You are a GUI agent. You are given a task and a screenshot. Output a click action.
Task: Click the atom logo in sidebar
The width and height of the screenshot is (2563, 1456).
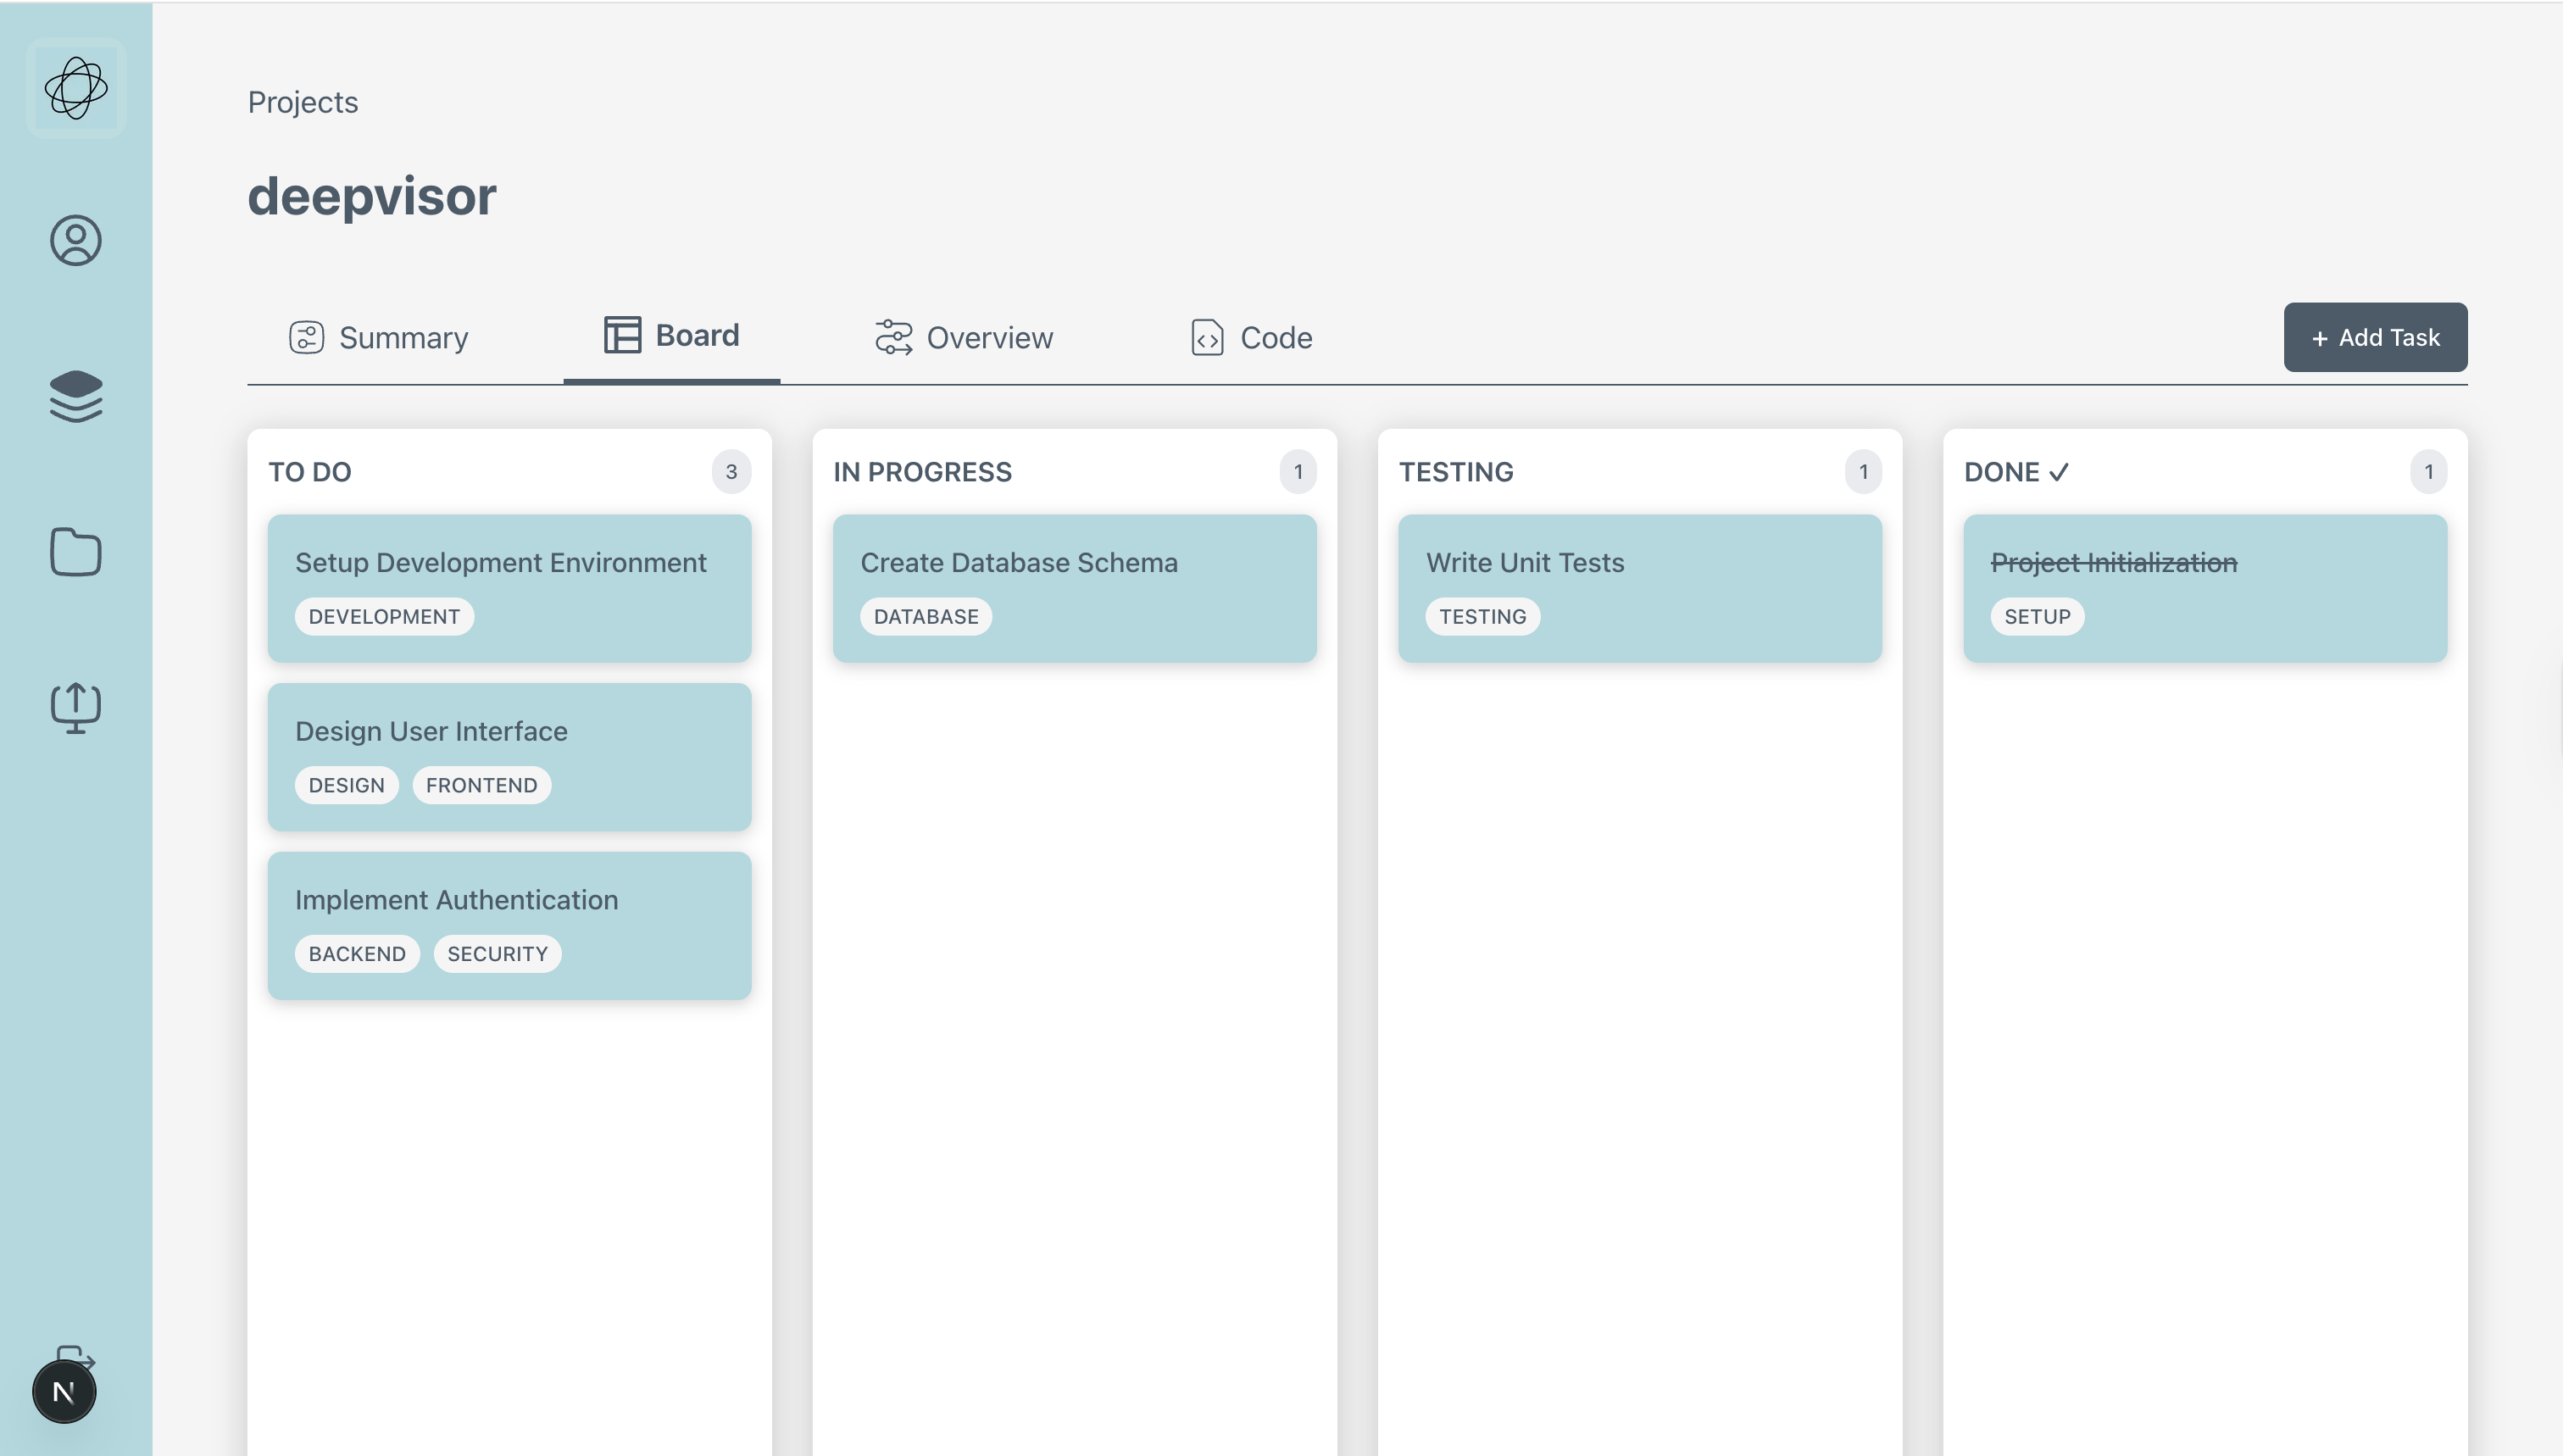(76, 88)
